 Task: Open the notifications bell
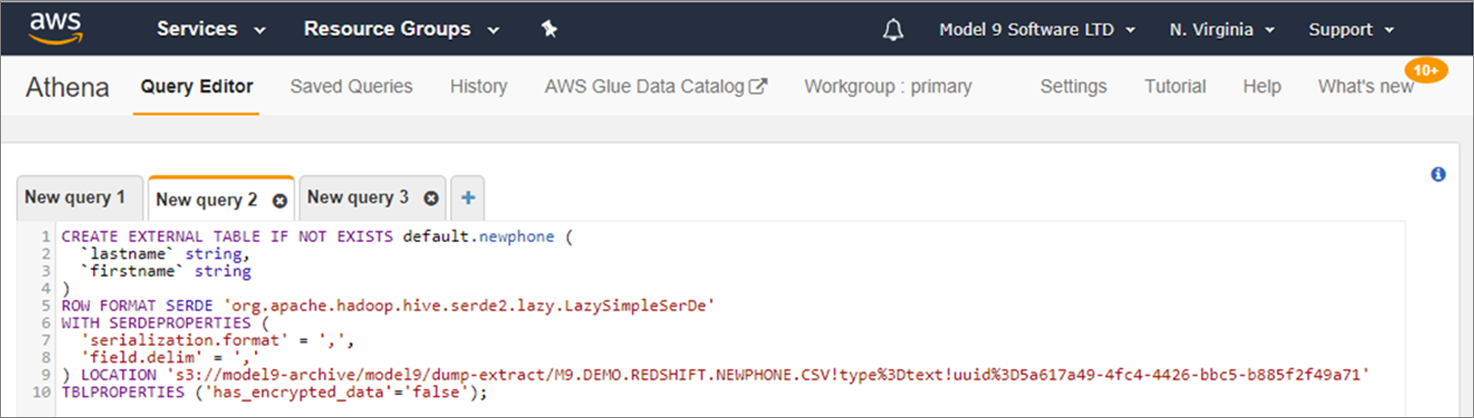point(893,30)
